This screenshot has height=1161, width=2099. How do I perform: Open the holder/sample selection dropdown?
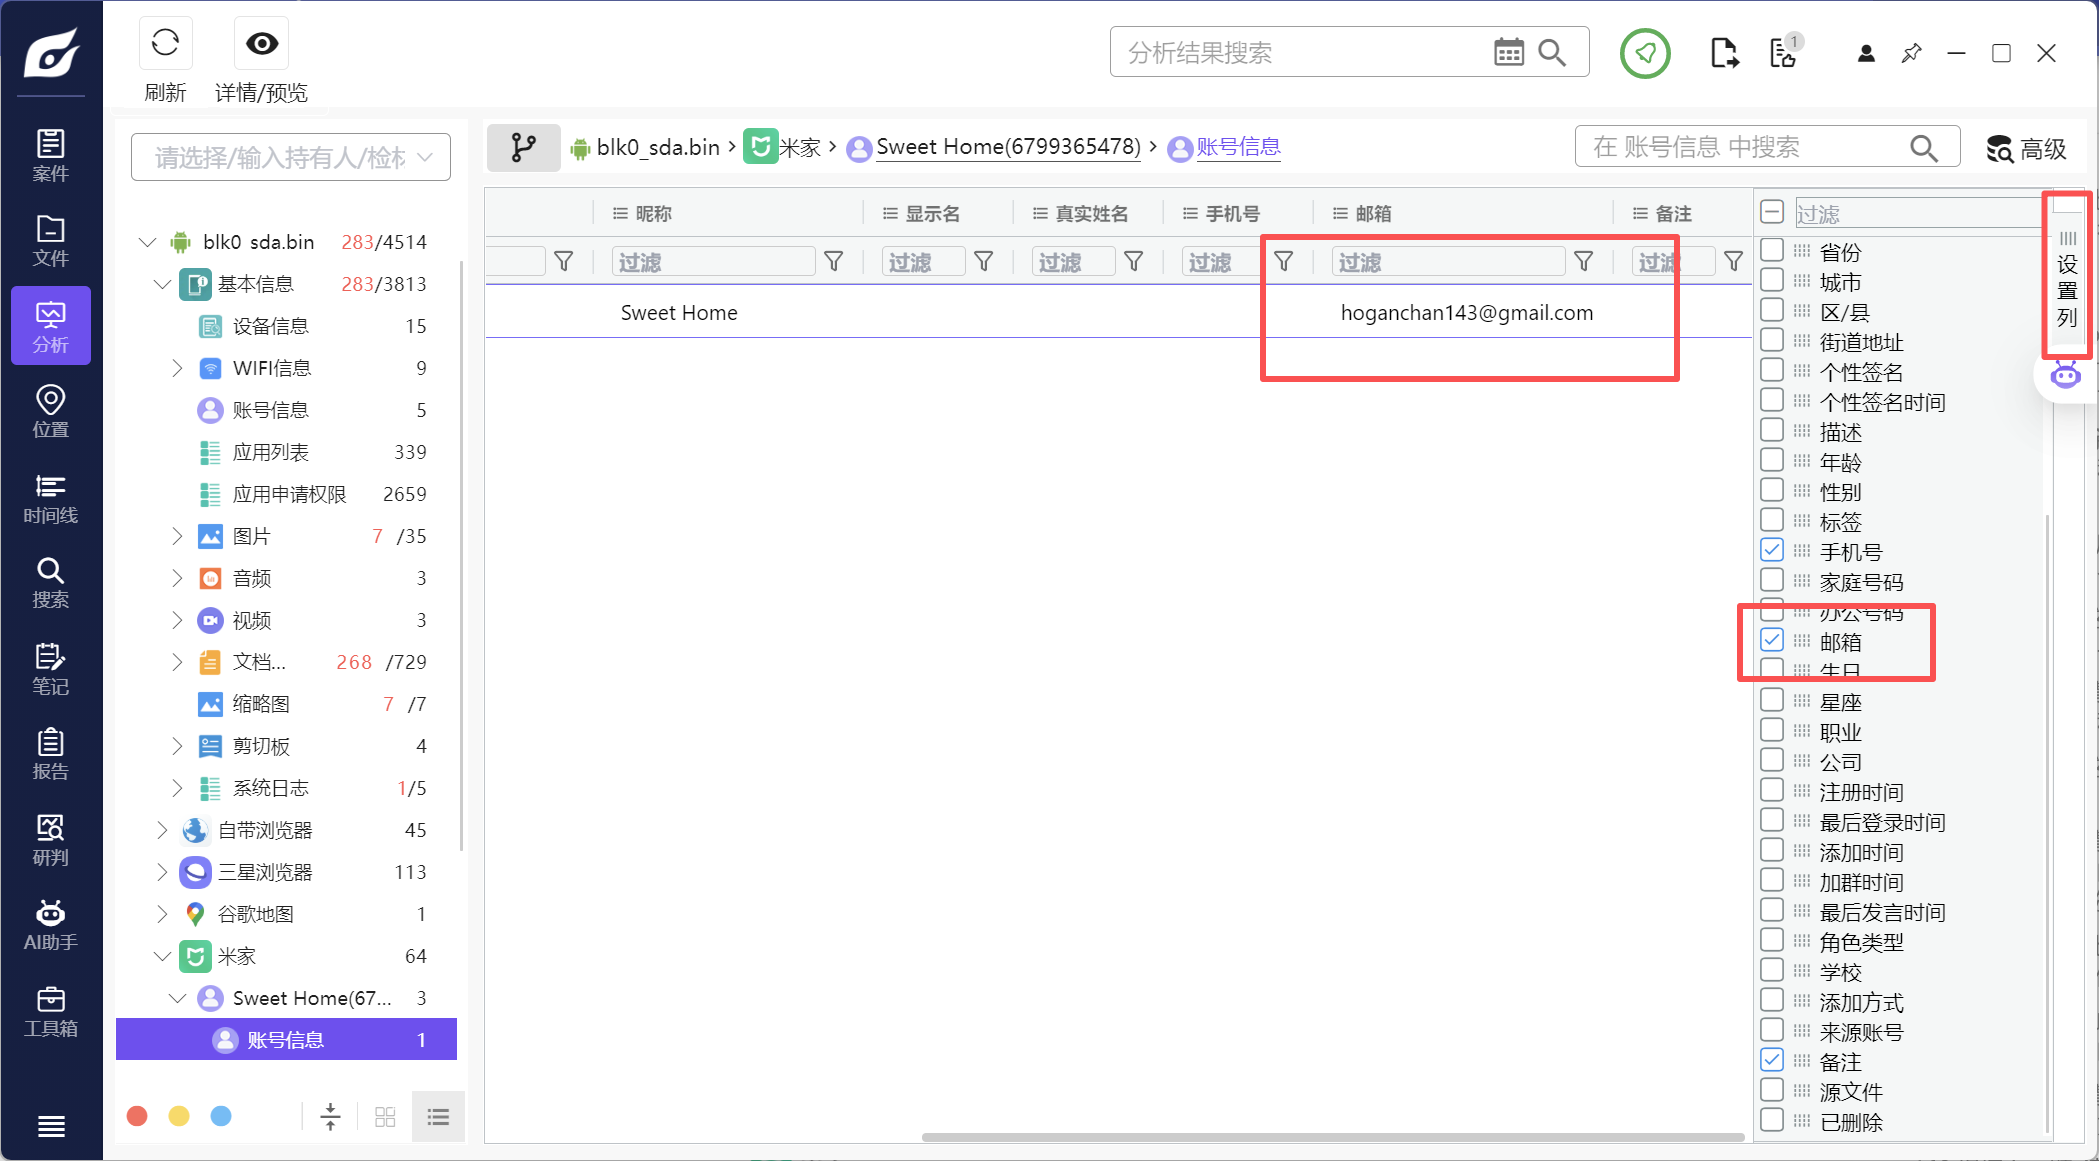pos(290,157)
